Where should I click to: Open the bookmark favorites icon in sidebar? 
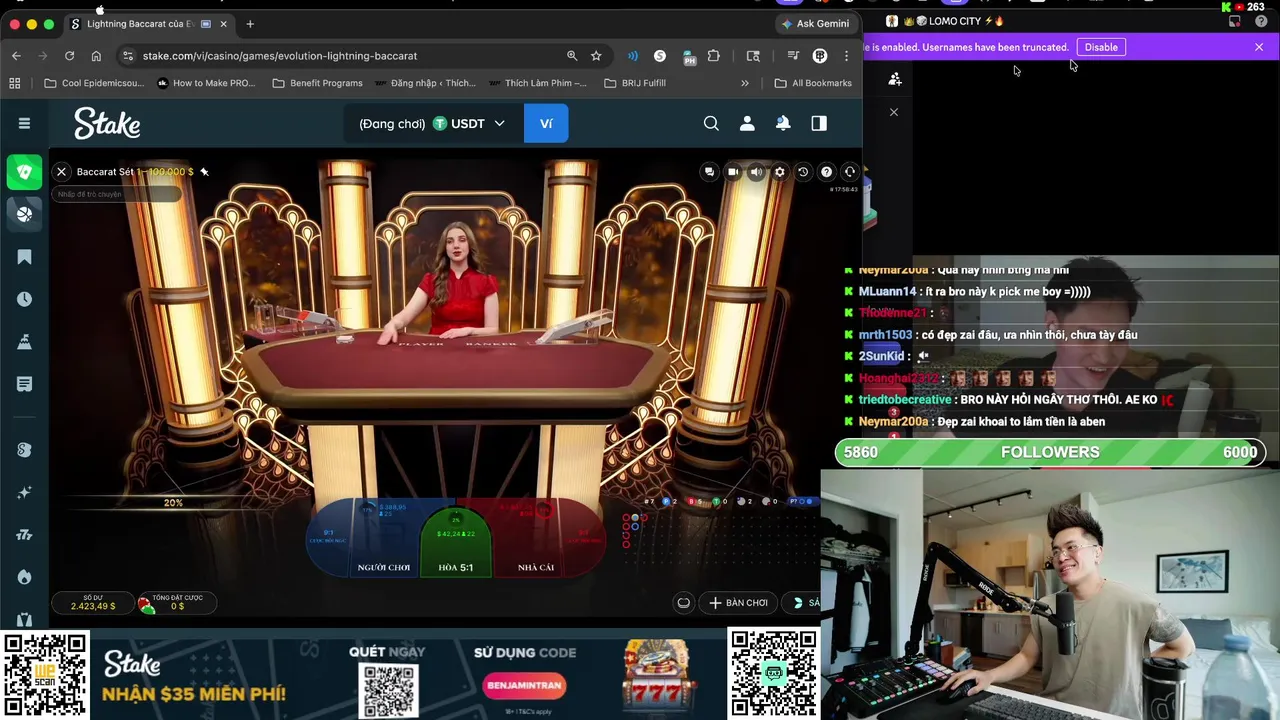click(x=24, y=257)
